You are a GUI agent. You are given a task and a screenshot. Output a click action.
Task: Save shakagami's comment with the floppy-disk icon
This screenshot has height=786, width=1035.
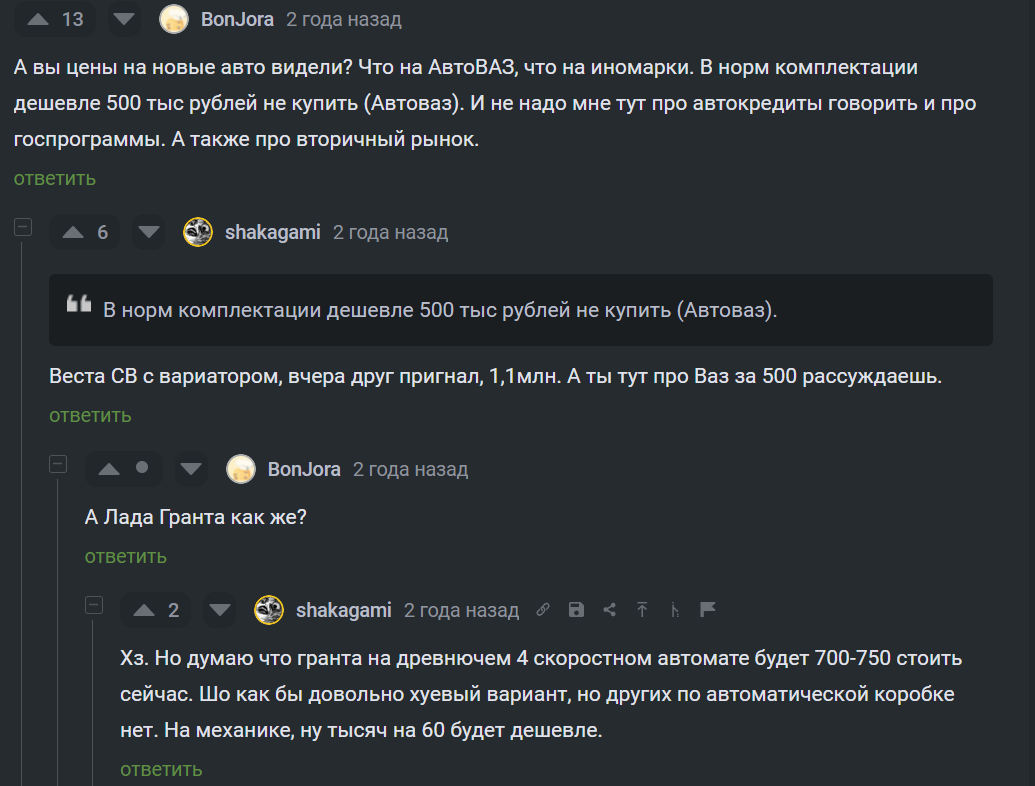click(x=576, y=610)
